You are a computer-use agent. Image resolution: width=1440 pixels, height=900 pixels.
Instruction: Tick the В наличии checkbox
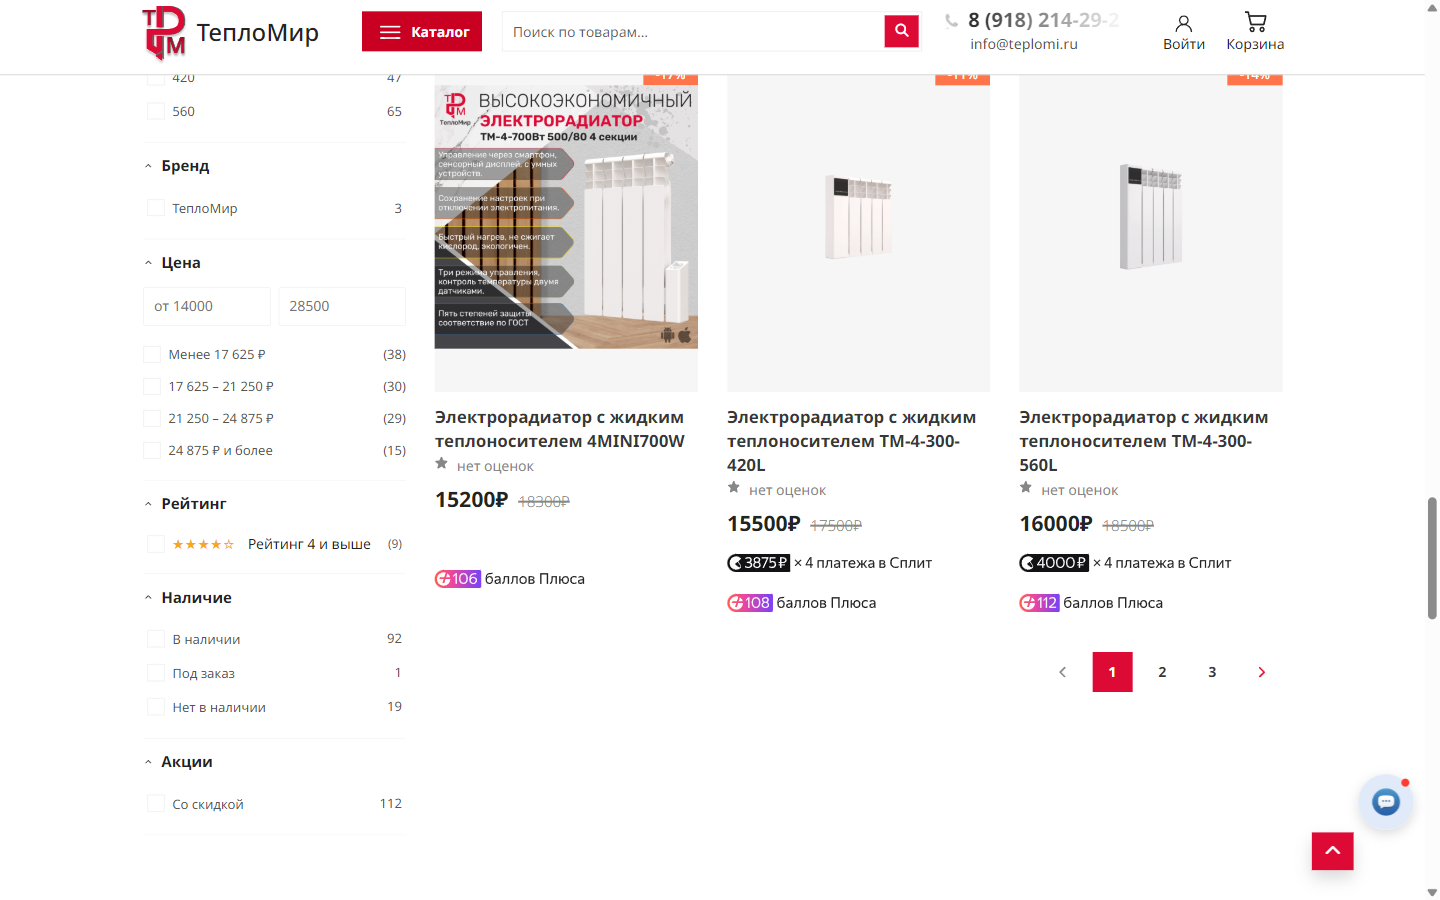tap(156, 639)
